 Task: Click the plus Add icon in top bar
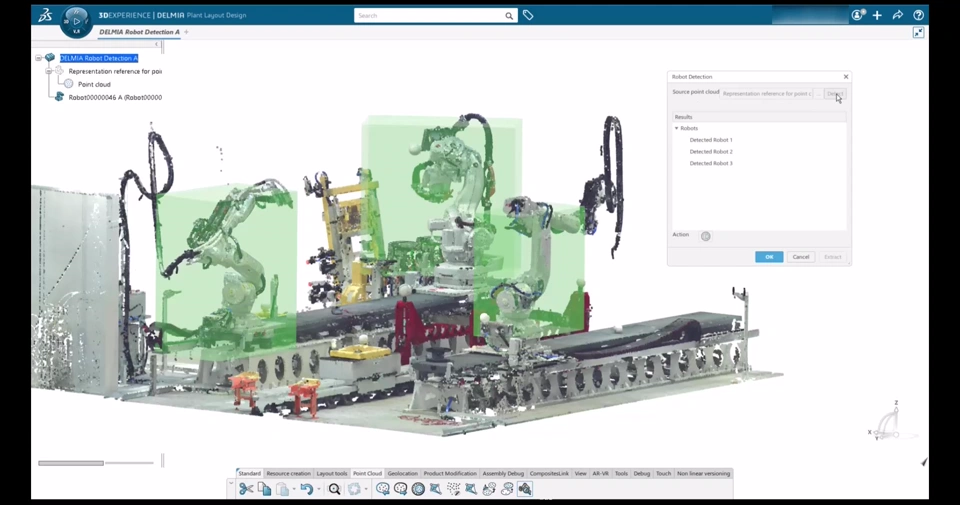(877, 15)
